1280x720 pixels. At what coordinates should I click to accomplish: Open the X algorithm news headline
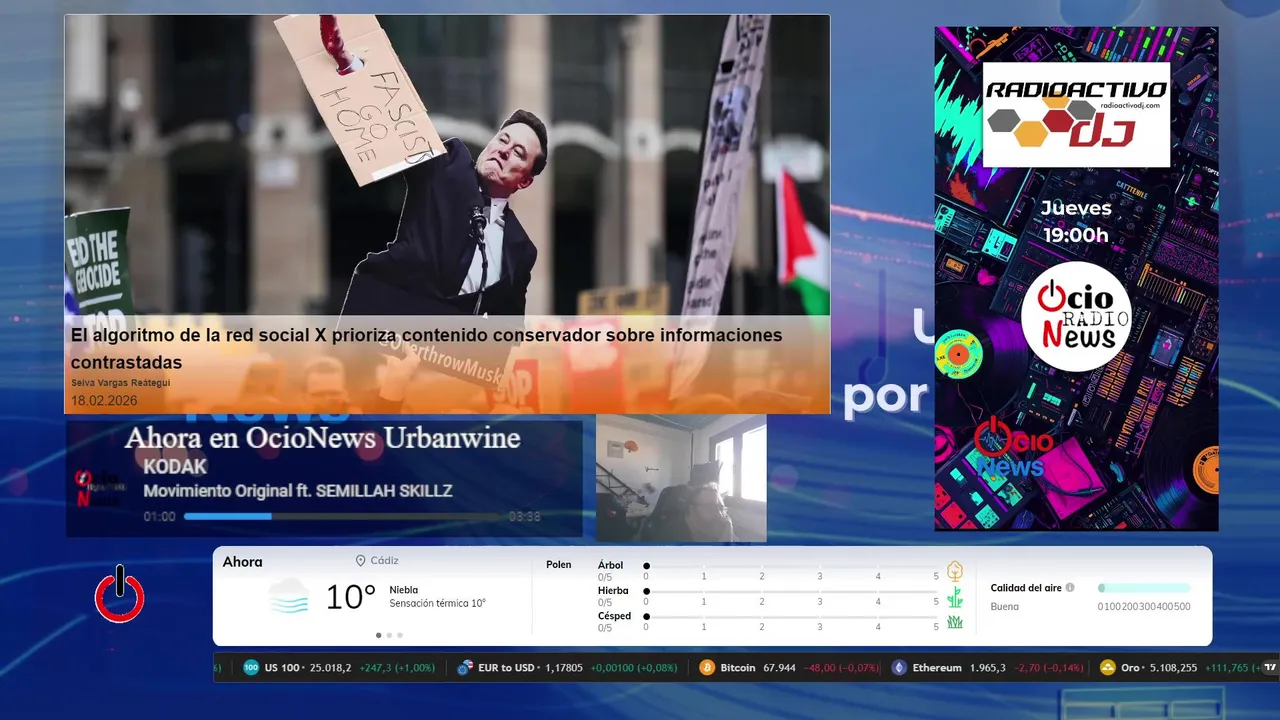(x=426, y=348)
